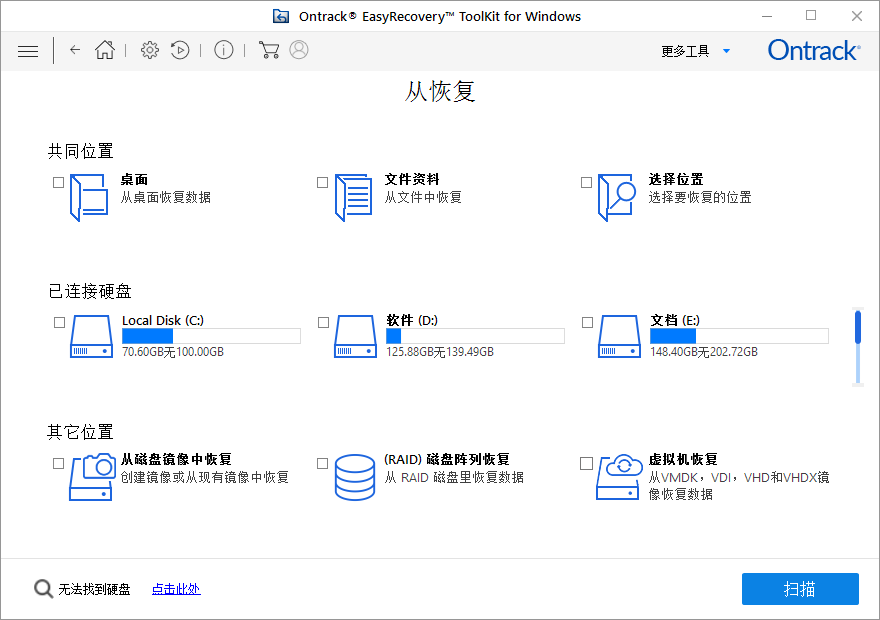Click the 选择位置 search folder icon
This screenshot has width=880, height=620.
coord(617,198)
